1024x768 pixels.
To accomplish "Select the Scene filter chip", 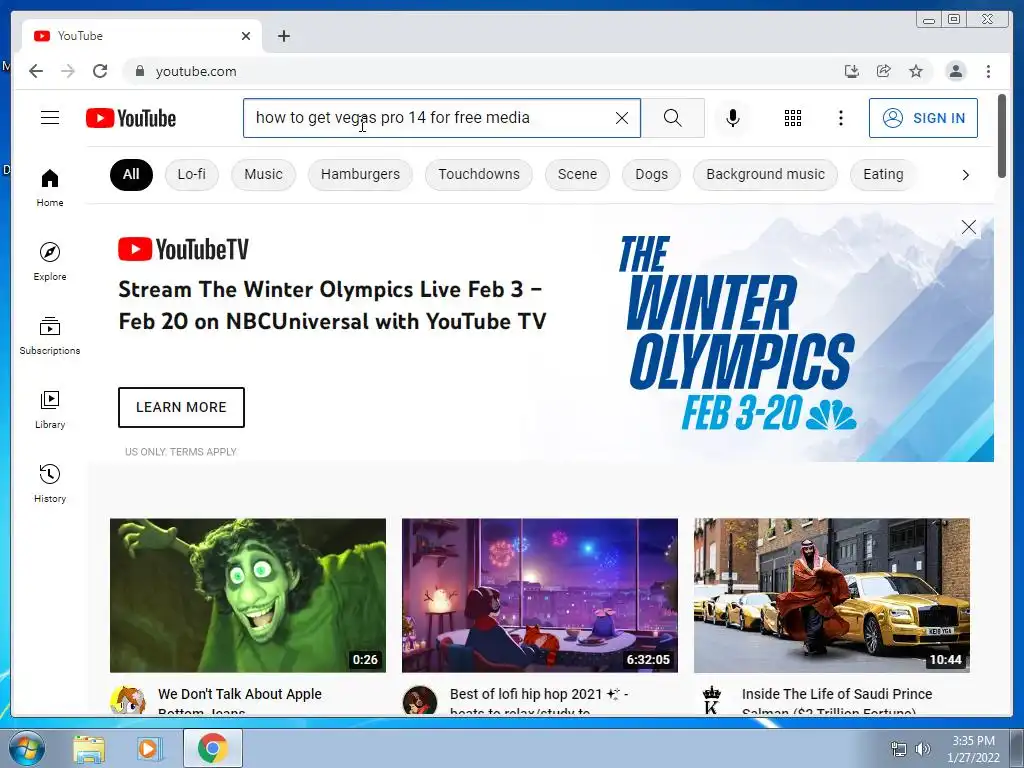I will [577, 174].
